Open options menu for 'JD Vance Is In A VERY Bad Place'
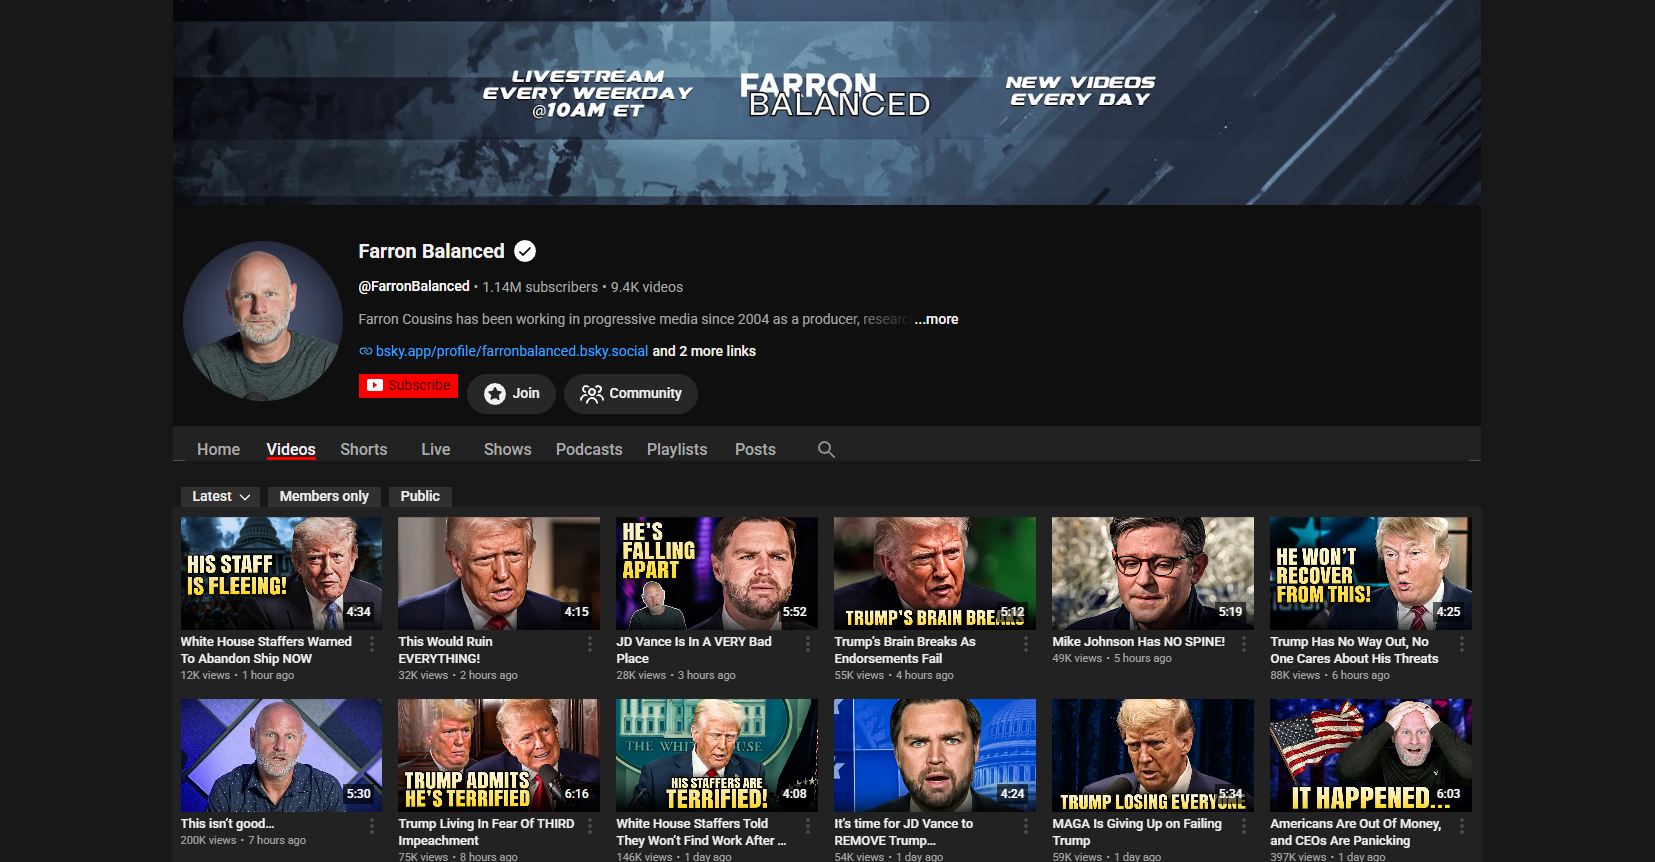 808,644
